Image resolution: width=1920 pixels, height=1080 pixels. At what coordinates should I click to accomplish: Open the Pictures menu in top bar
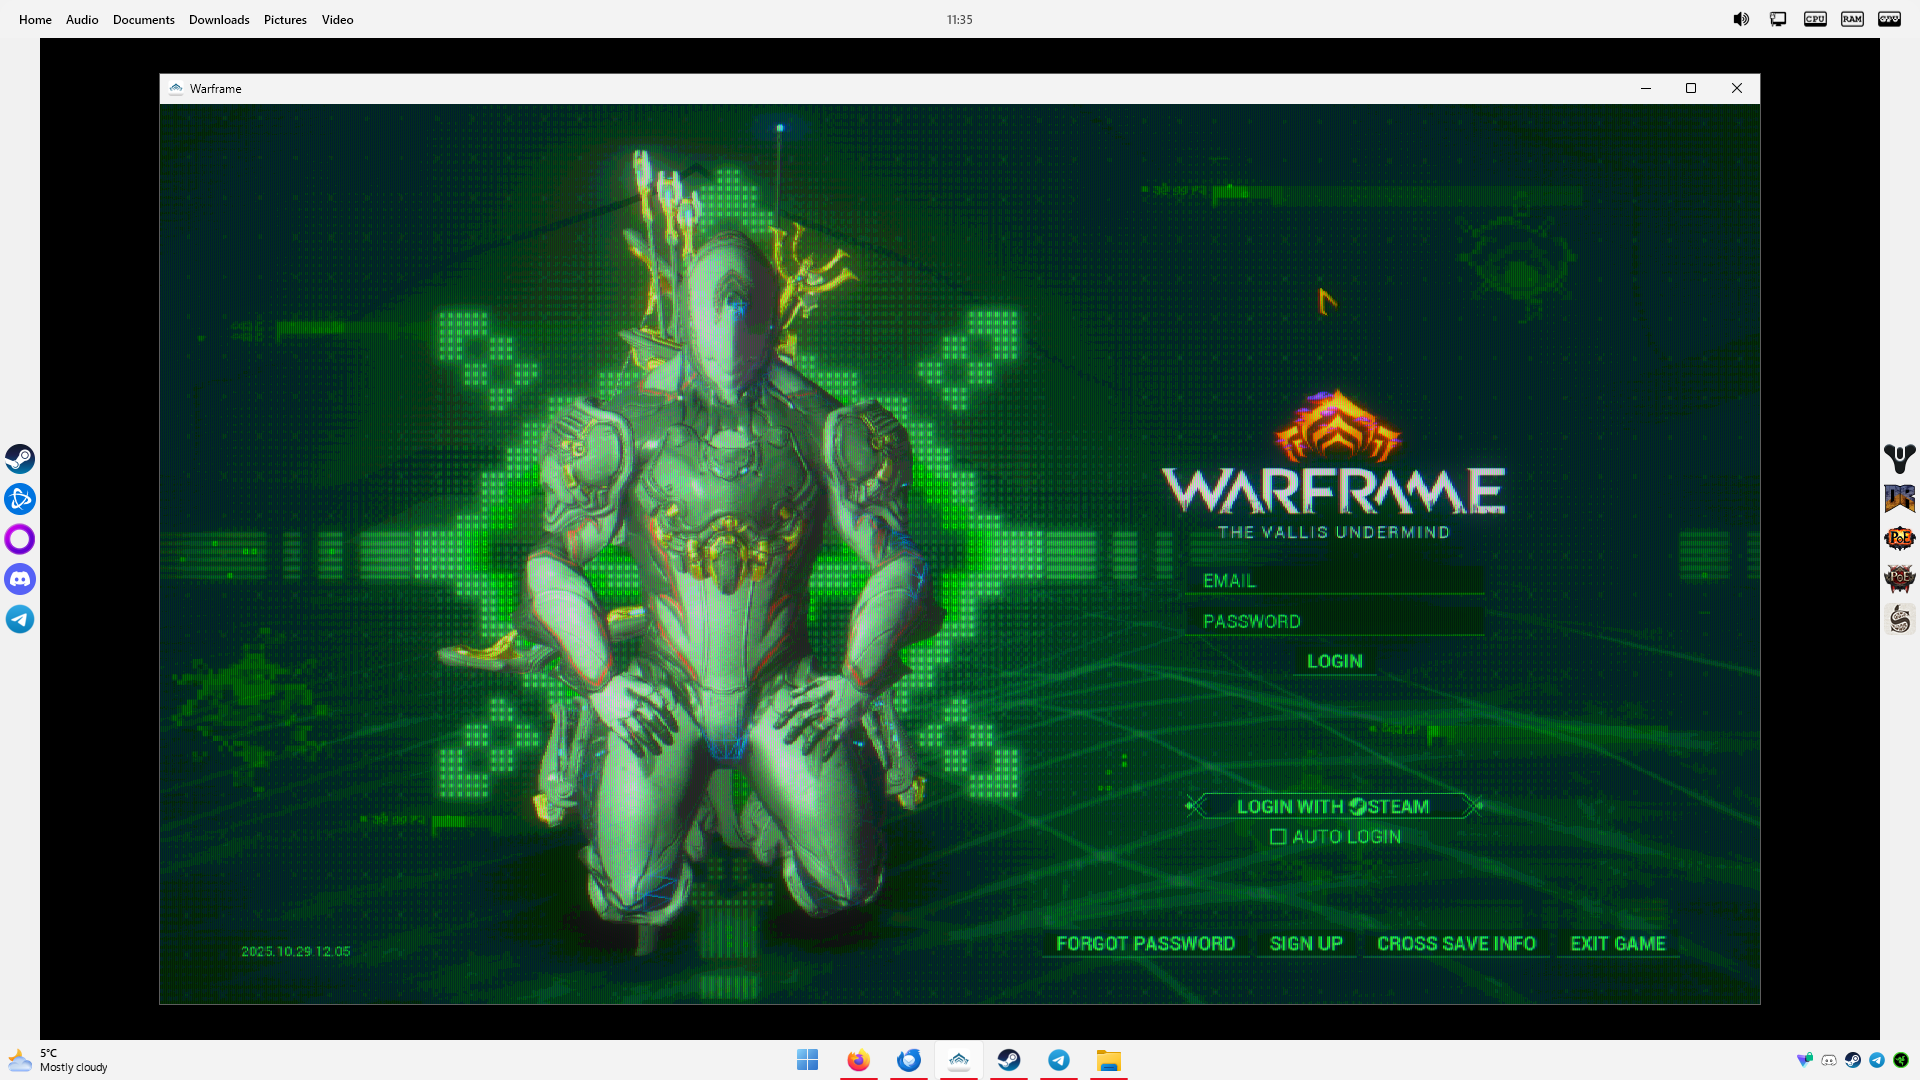pos(285,19)
